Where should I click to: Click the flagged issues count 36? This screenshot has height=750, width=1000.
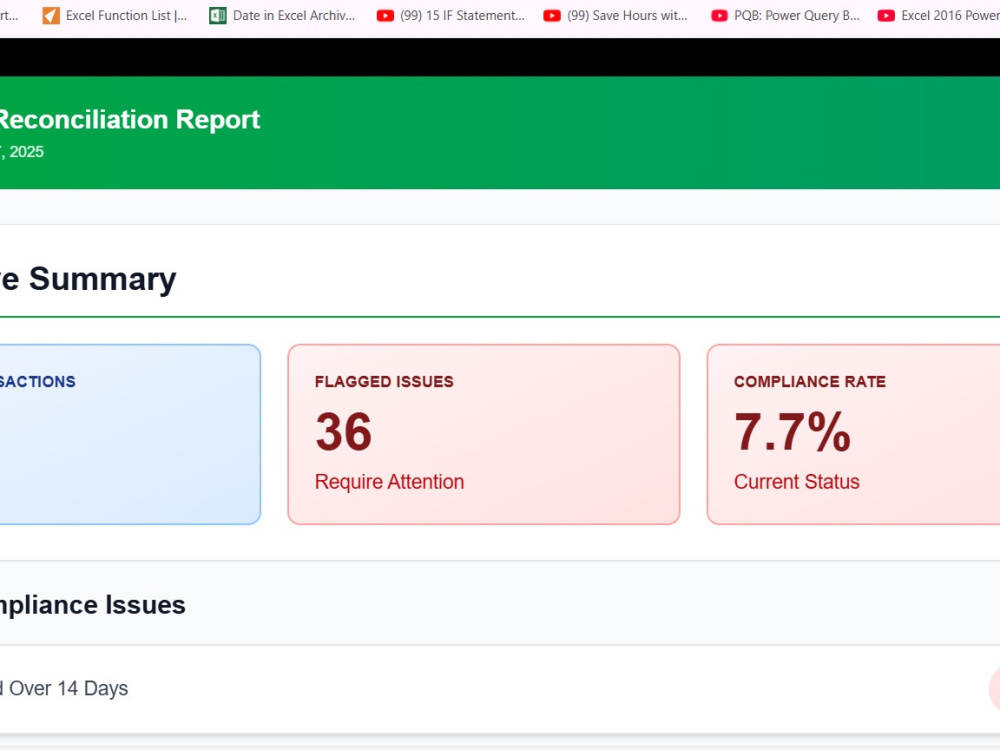pos(344,432)
